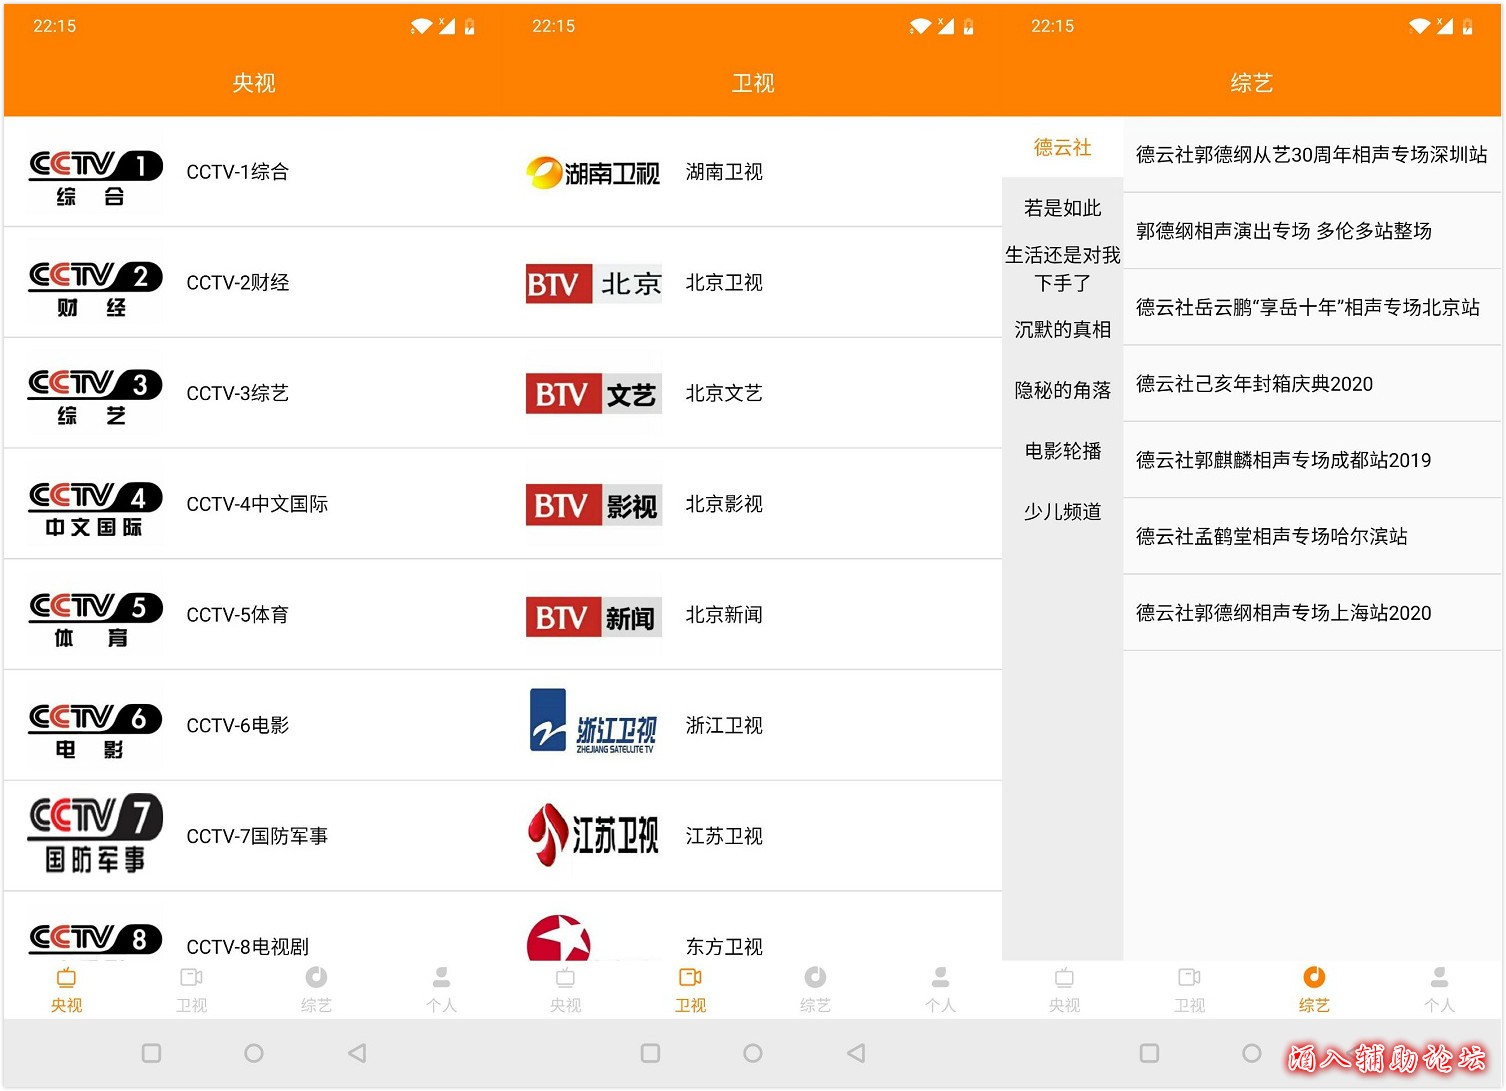Tap Android recents square under 综艺 screen
1506x1091 pixels.
[1150, 1053]
